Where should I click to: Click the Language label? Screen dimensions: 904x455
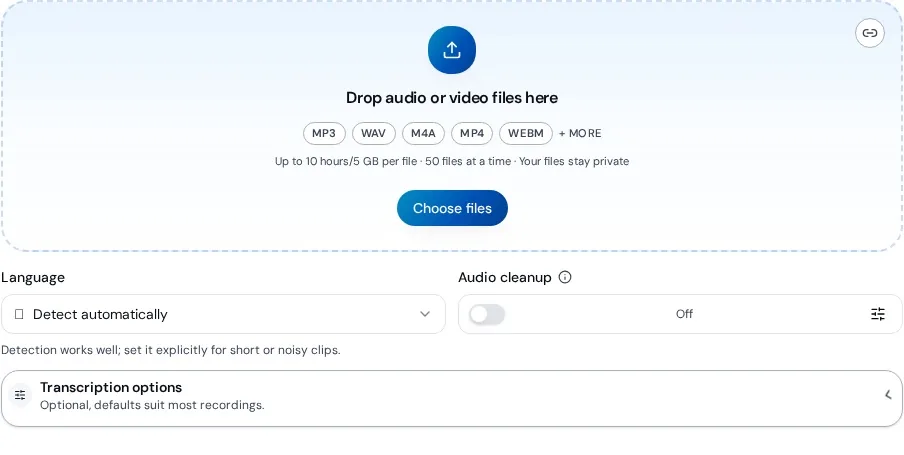point(33,277)
